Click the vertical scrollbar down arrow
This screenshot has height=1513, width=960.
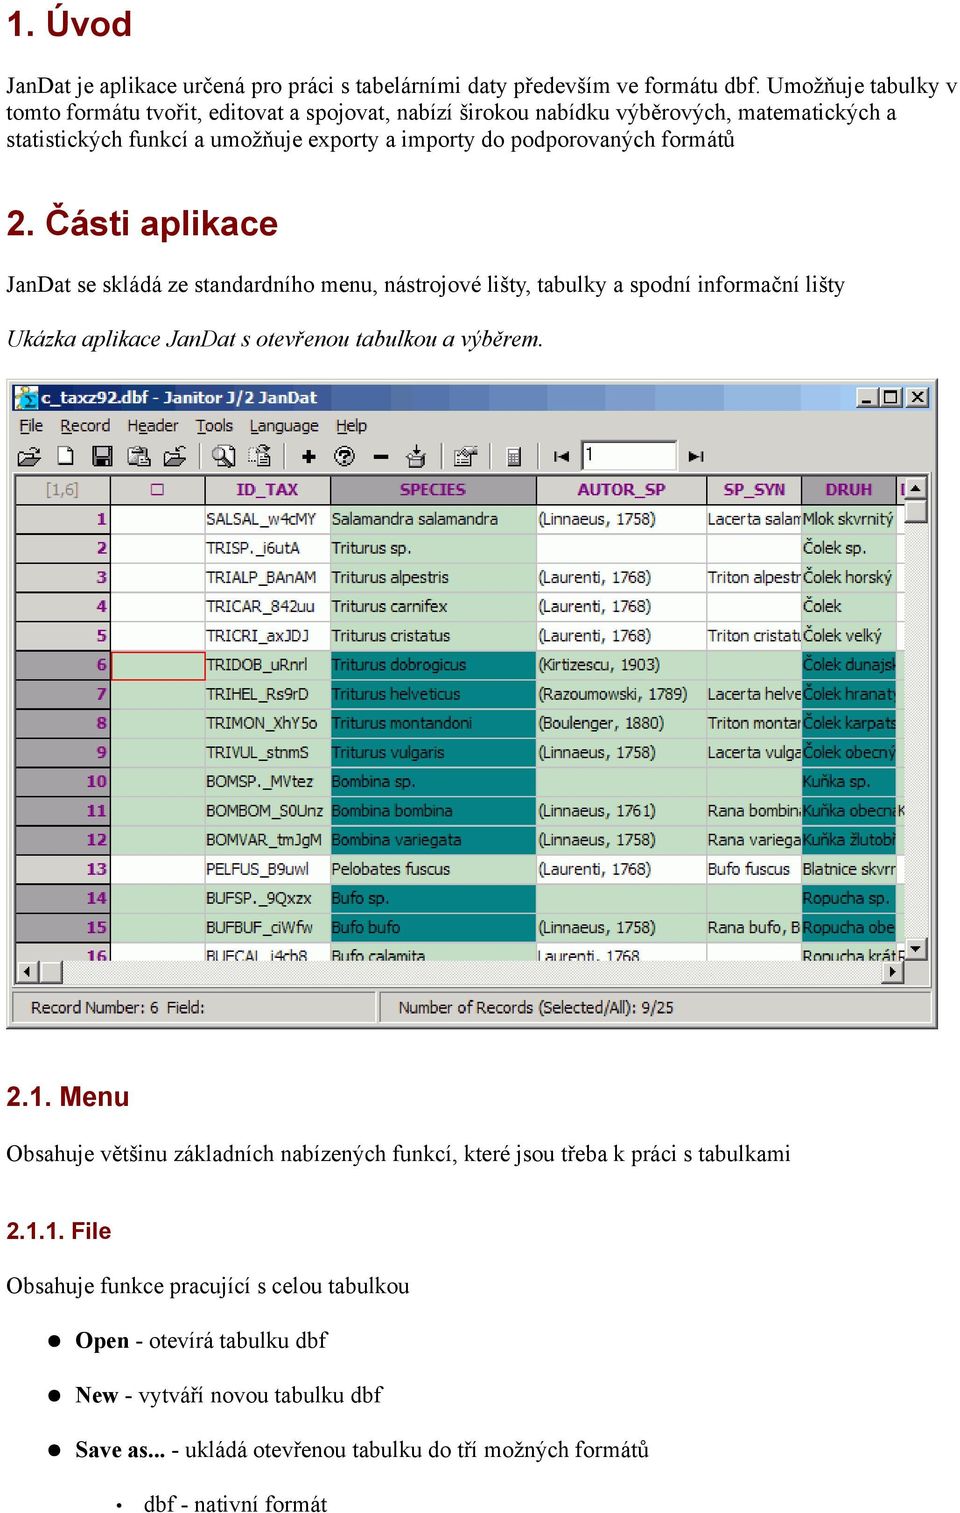(x=916, y=948)
